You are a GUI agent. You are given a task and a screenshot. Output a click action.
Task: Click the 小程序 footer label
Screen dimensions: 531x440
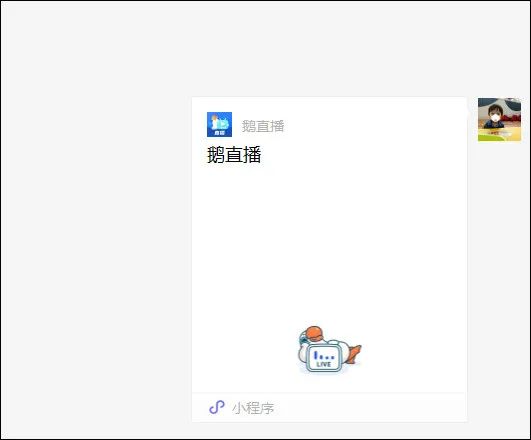tap(253, 408)
